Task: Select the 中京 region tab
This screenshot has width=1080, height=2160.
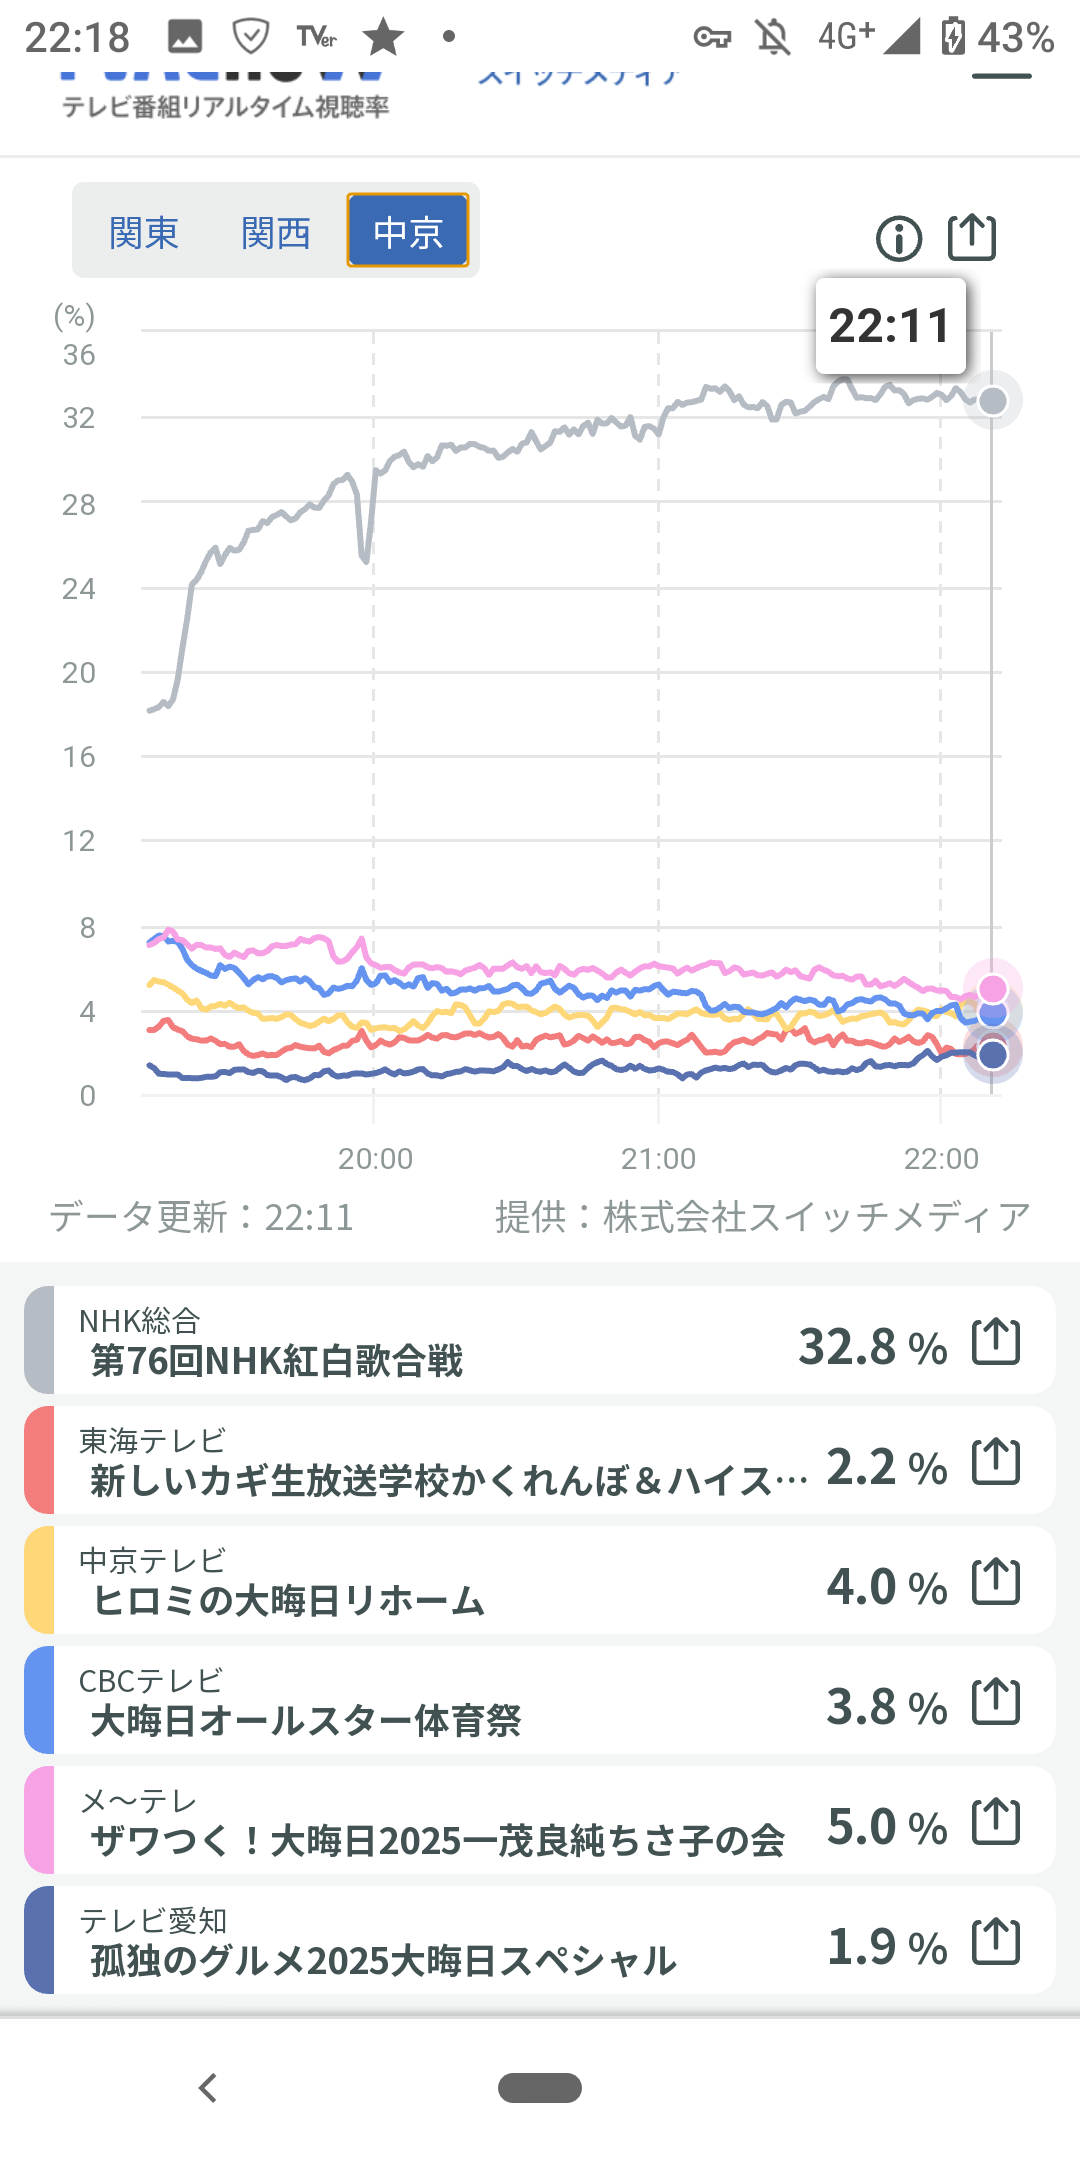Action: tap(408, 231)
